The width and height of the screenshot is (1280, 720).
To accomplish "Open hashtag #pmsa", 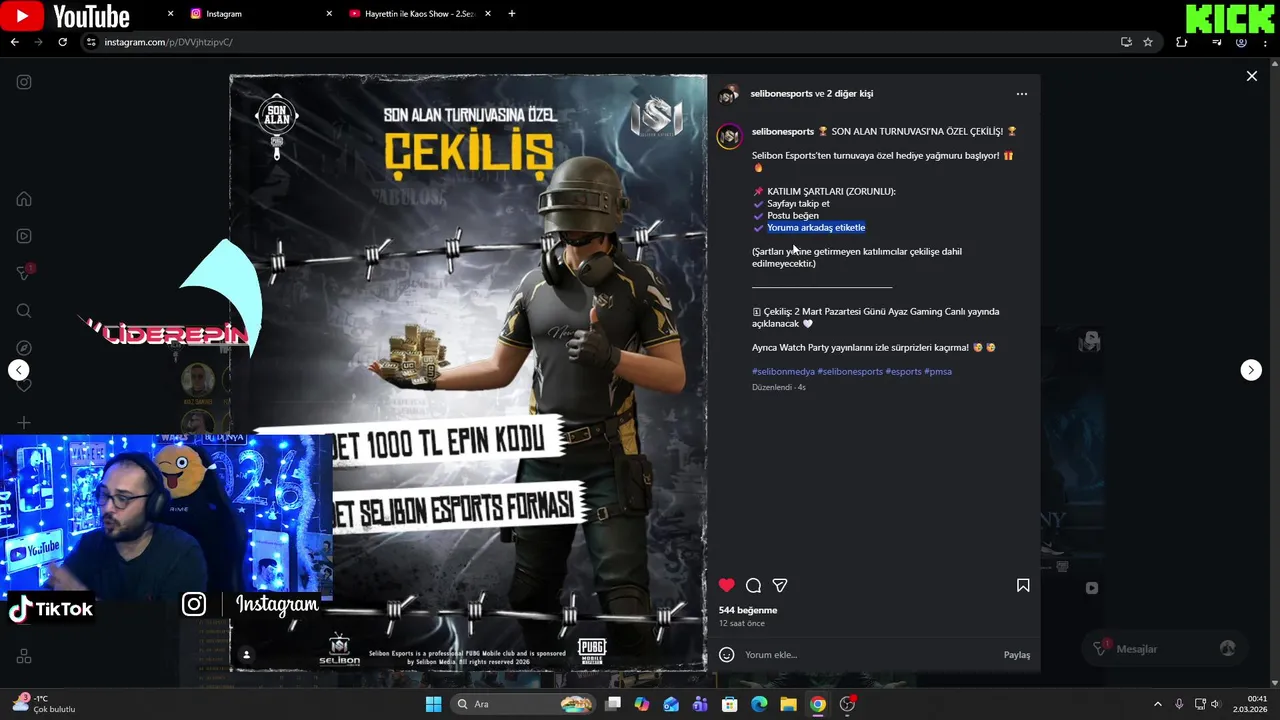I will (938, 371).
